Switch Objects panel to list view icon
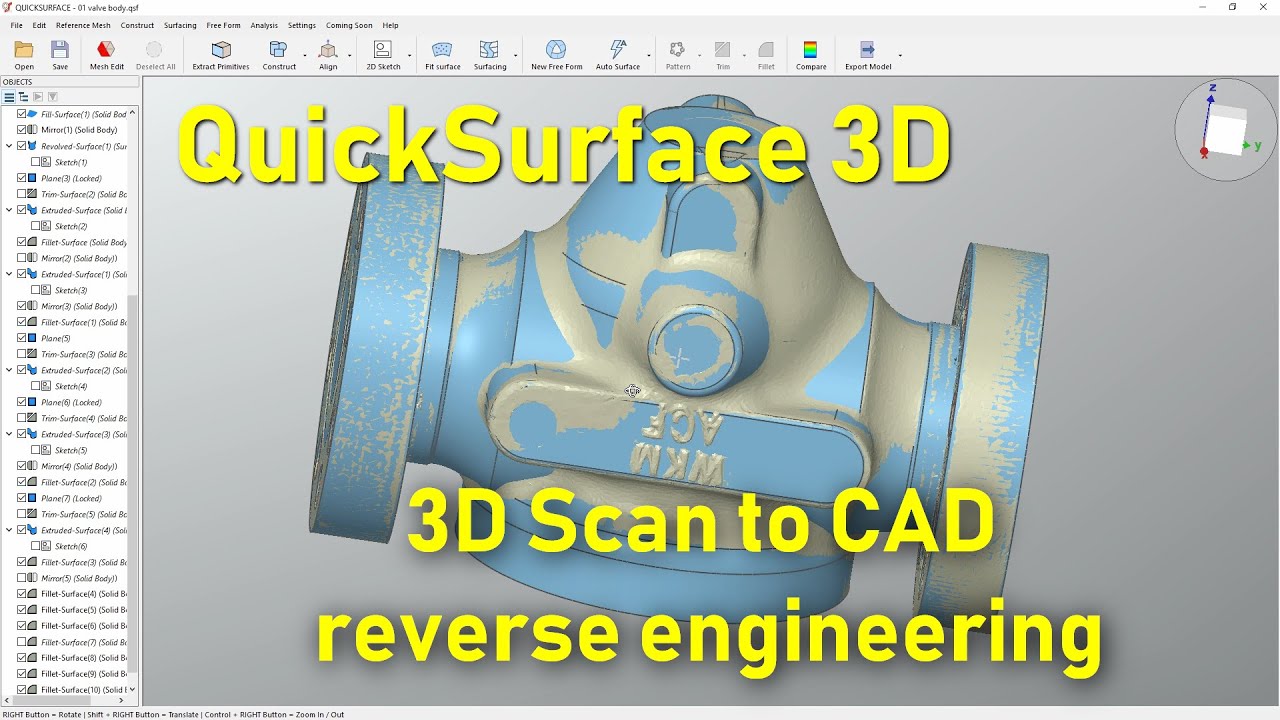The height and width of the screenshot is (720, 1280). (9, 97)
